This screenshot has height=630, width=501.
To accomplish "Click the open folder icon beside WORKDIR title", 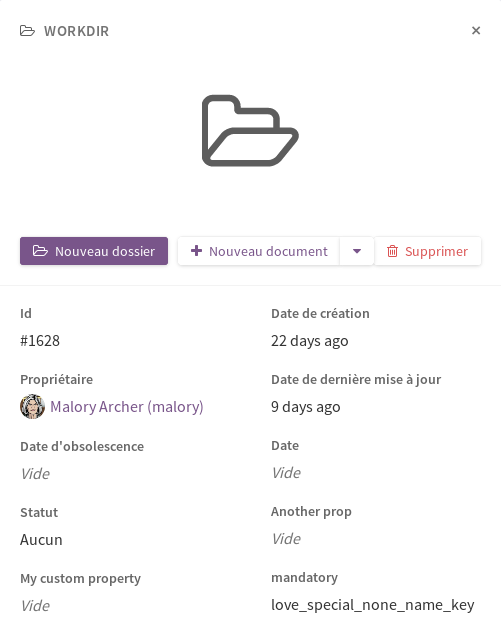I will pyautogui.click(x=27, y=31).
